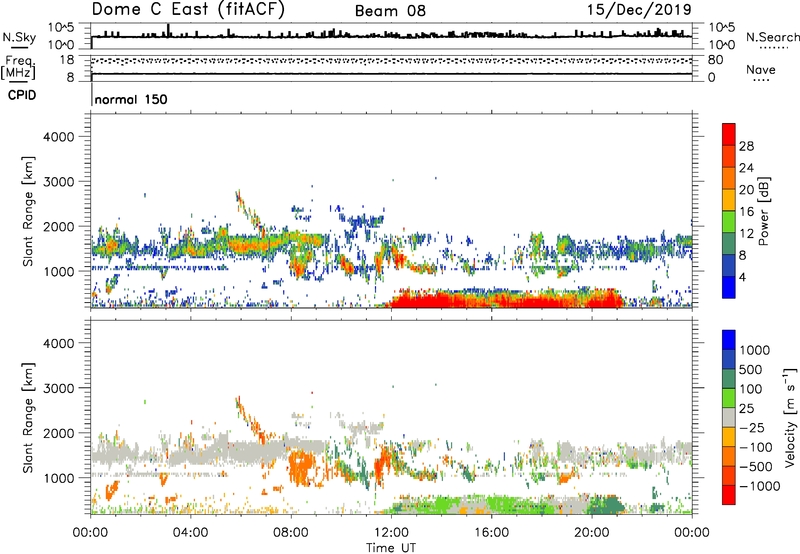Click the '4' power colorbar label
The height and width of the screenshot is (554, 800).
[743, 278]
